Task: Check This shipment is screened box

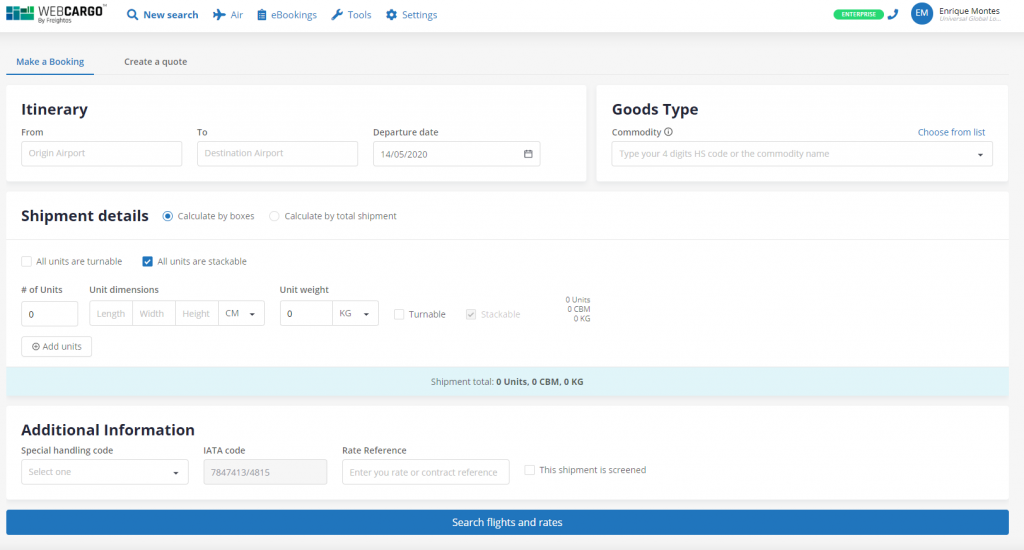Action: pos(530,470)
